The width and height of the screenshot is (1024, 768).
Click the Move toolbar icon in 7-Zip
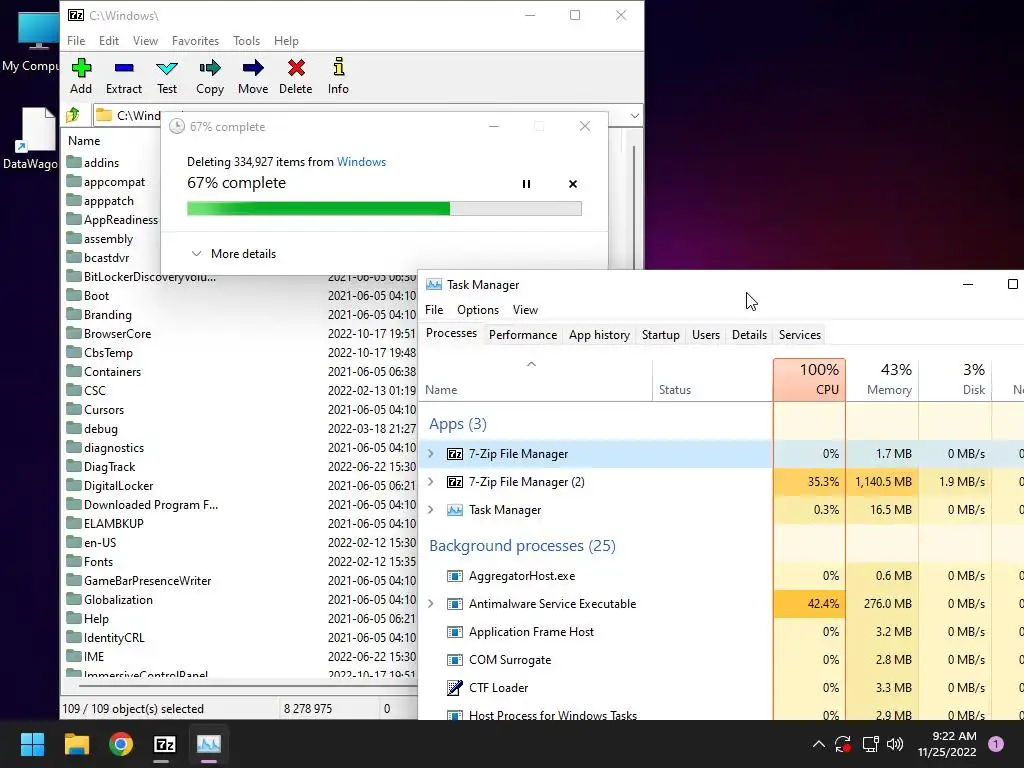pos(253,68)
